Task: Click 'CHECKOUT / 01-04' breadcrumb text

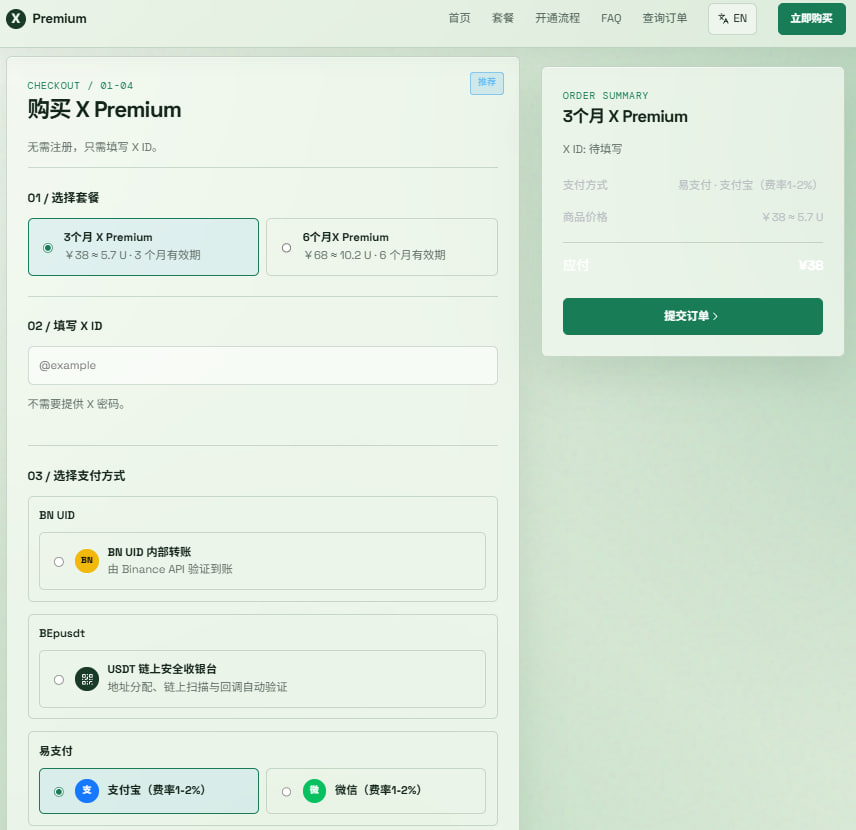Action: [x=80, y=86]
